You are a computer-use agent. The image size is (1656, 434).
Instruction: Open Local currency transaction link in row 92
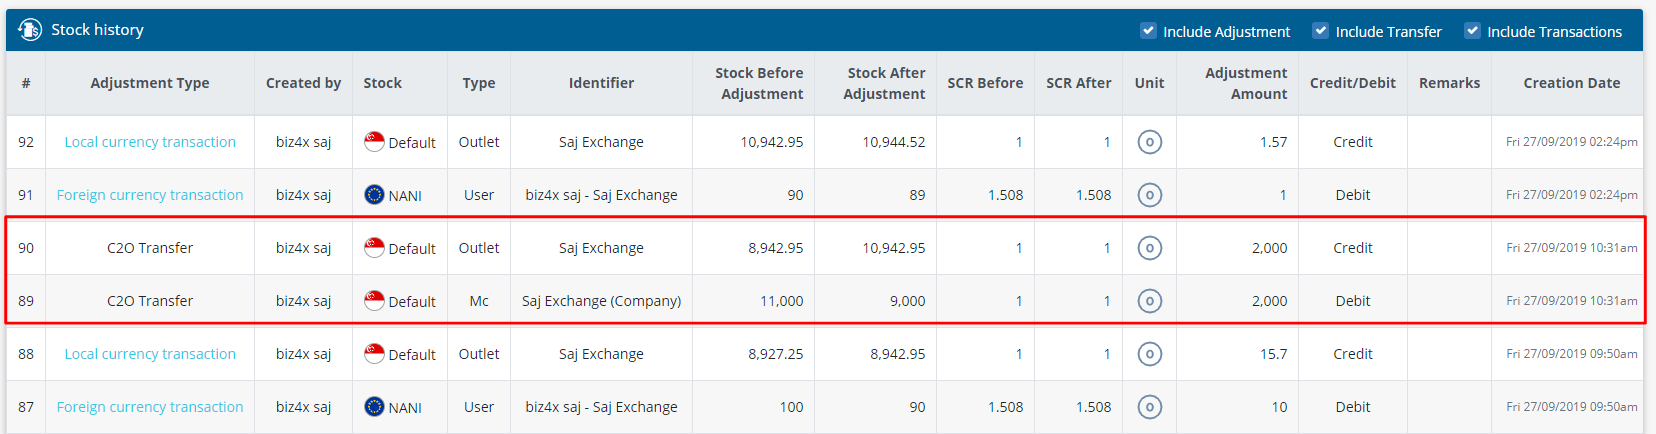tap(150, 142)
